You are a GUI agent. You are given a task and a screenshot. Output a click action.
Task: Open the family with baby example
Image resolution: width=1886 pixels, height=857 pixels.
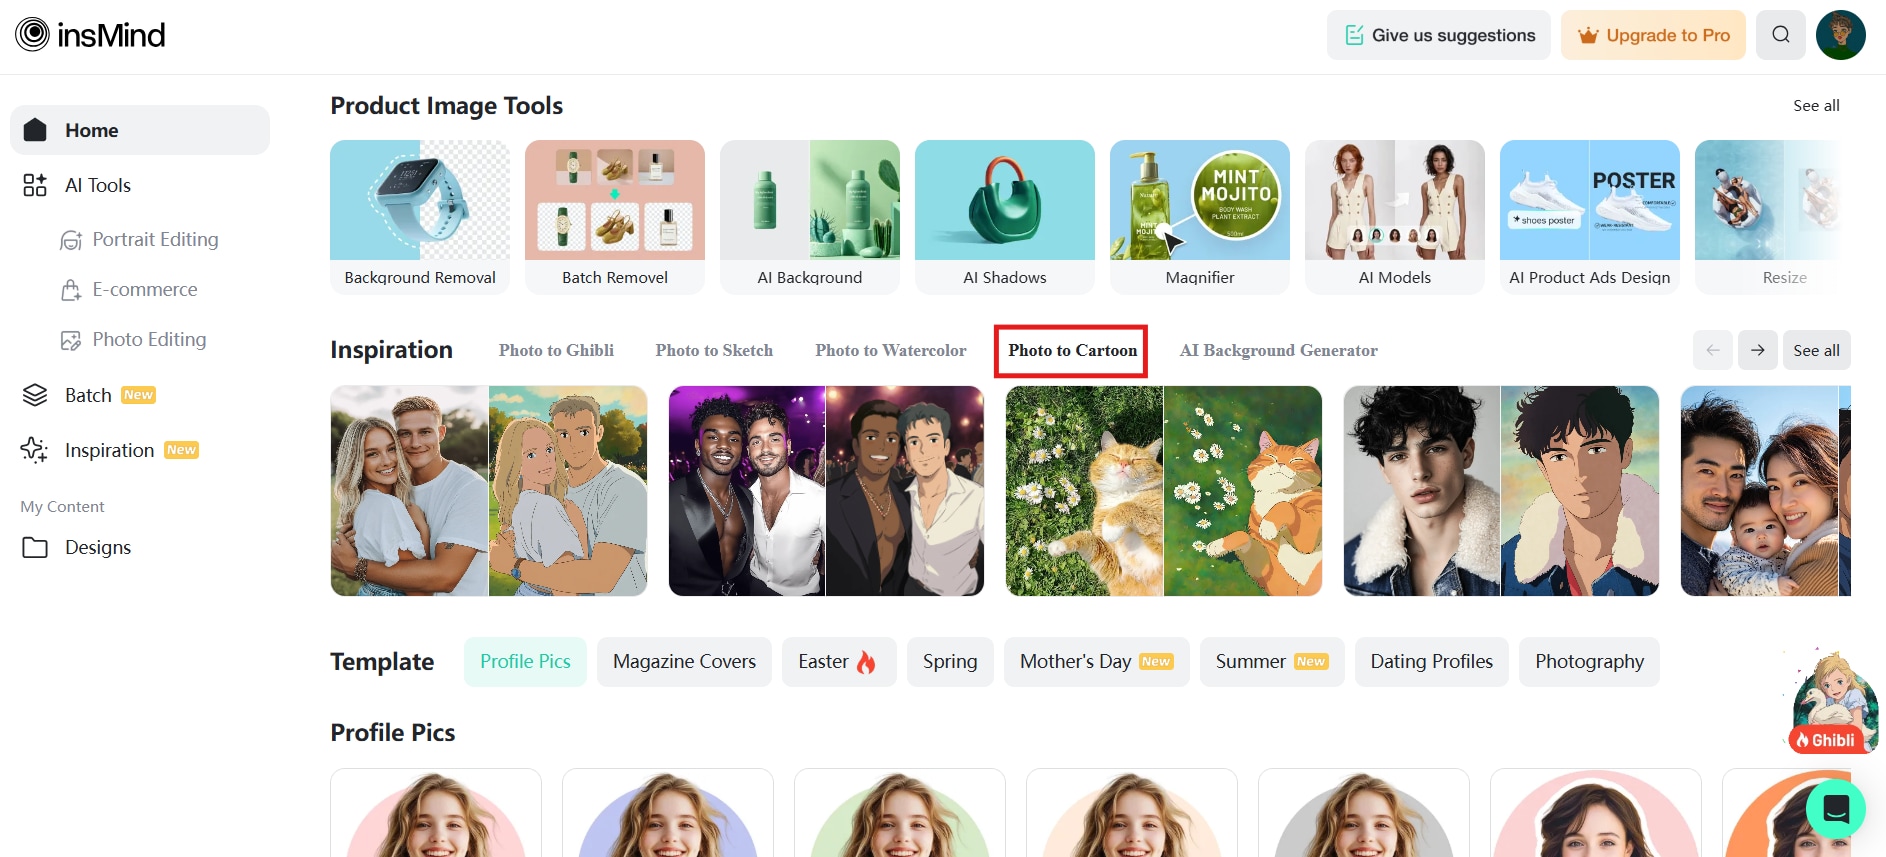pos(1766,491)
